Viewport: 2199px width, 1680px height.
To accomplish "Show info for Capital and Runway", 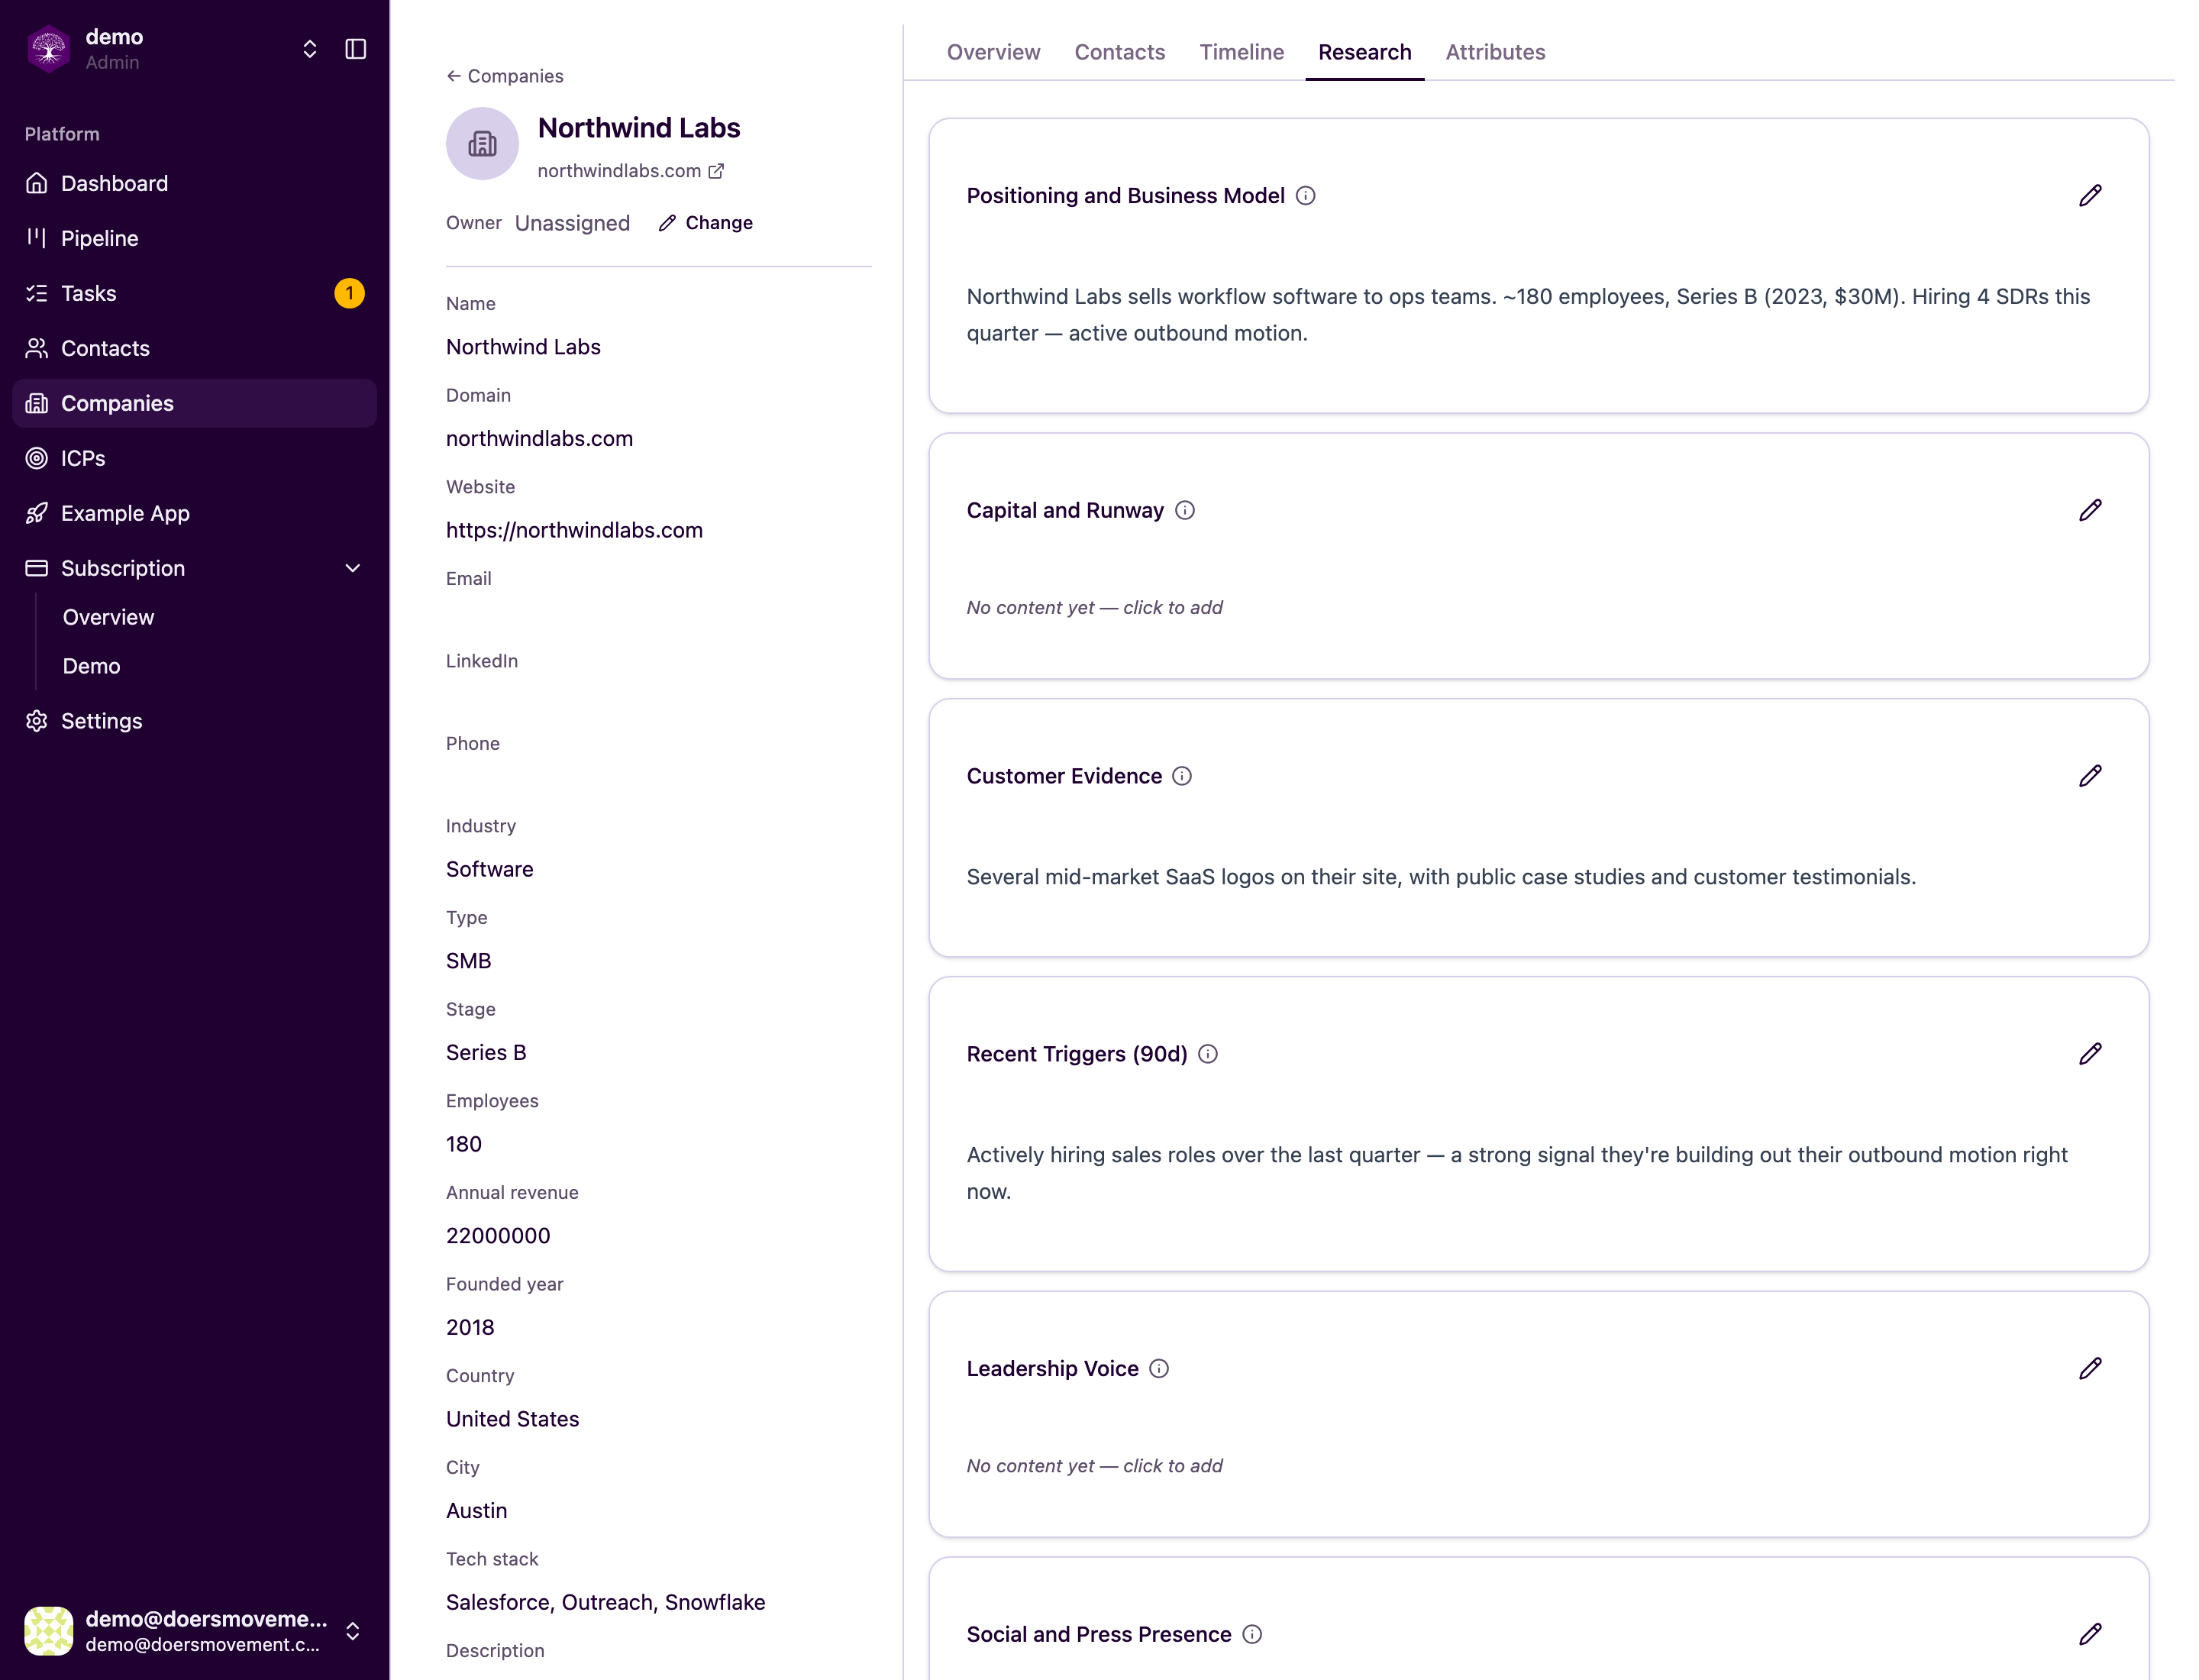I will [x=1184, y=511].
